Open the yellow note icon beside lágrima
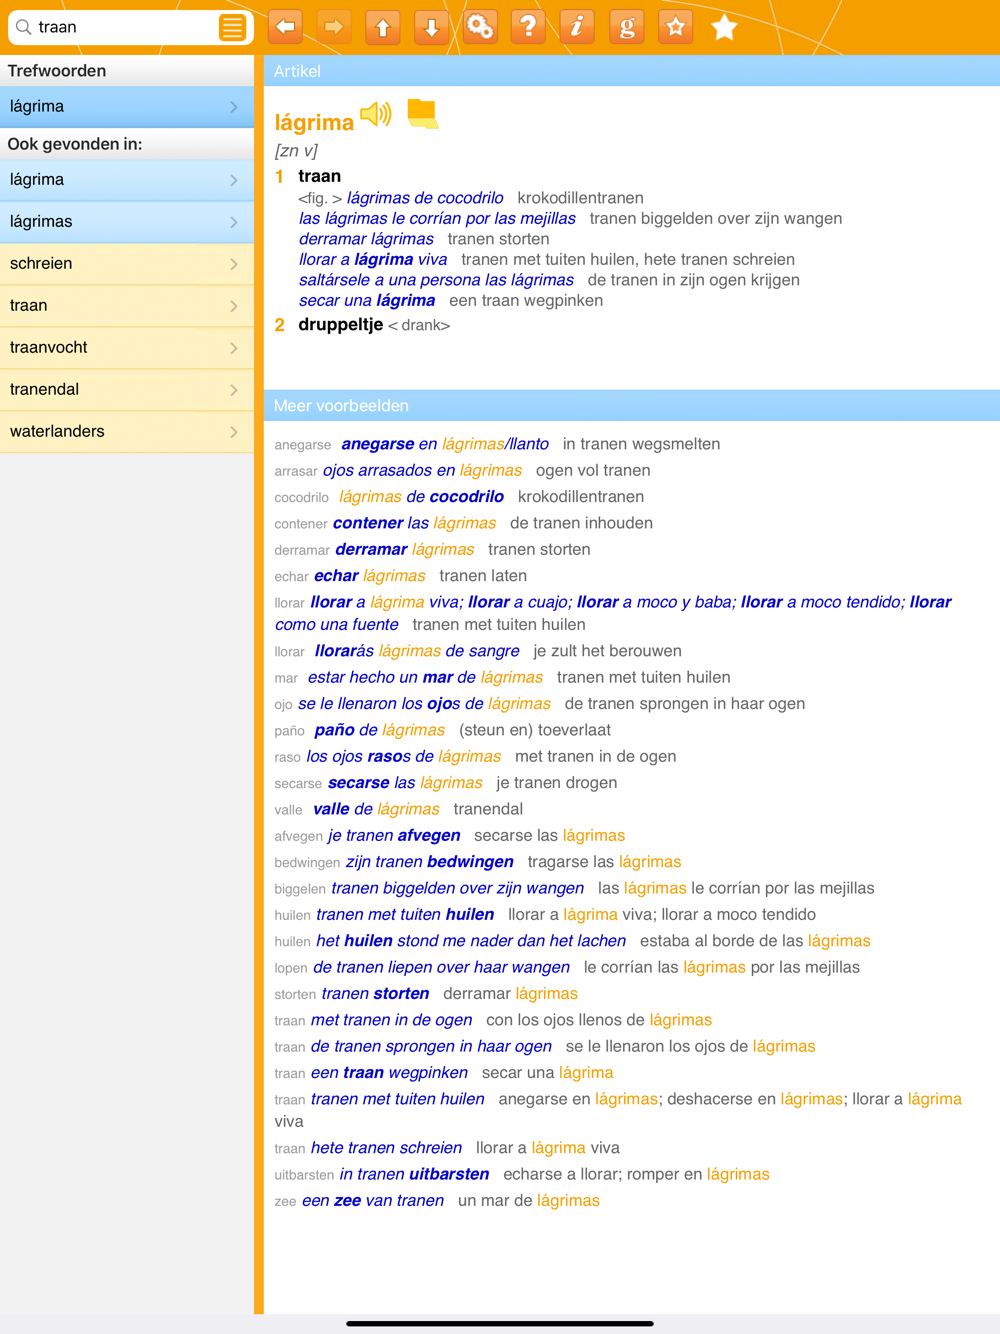The height and width of the screenshot is (1334, 1000). (423, 114)
